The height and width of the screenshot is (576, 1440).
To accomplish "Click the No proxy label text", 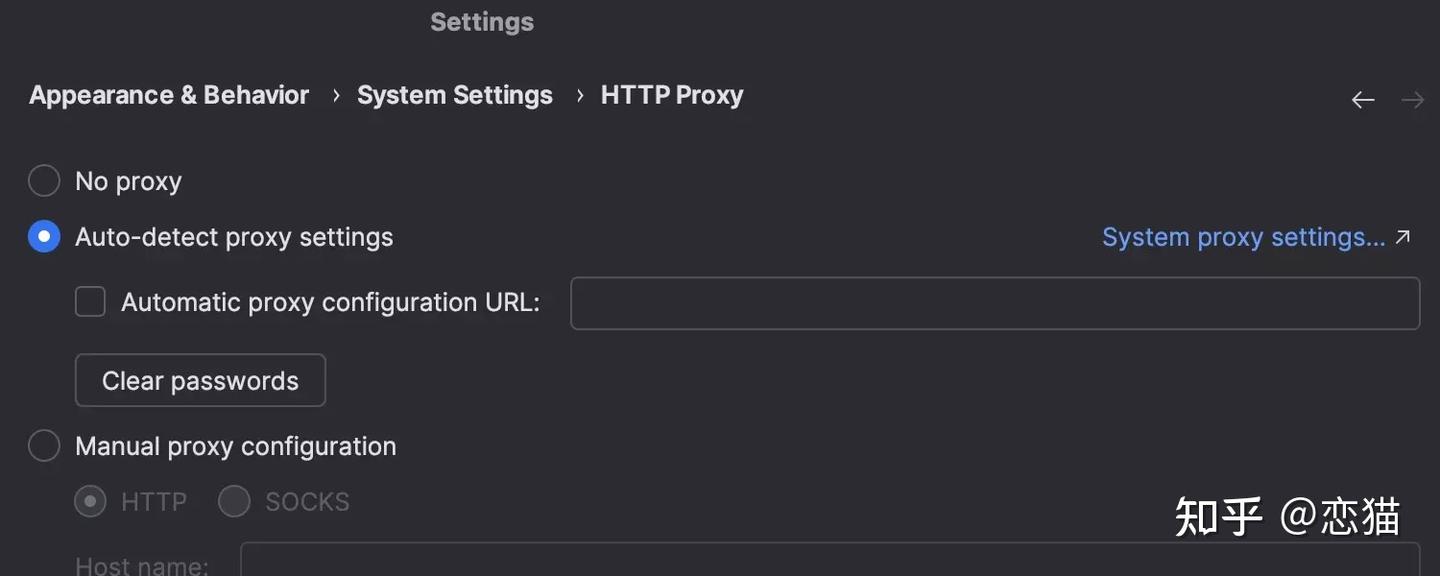I will click(x=128, y=180).
